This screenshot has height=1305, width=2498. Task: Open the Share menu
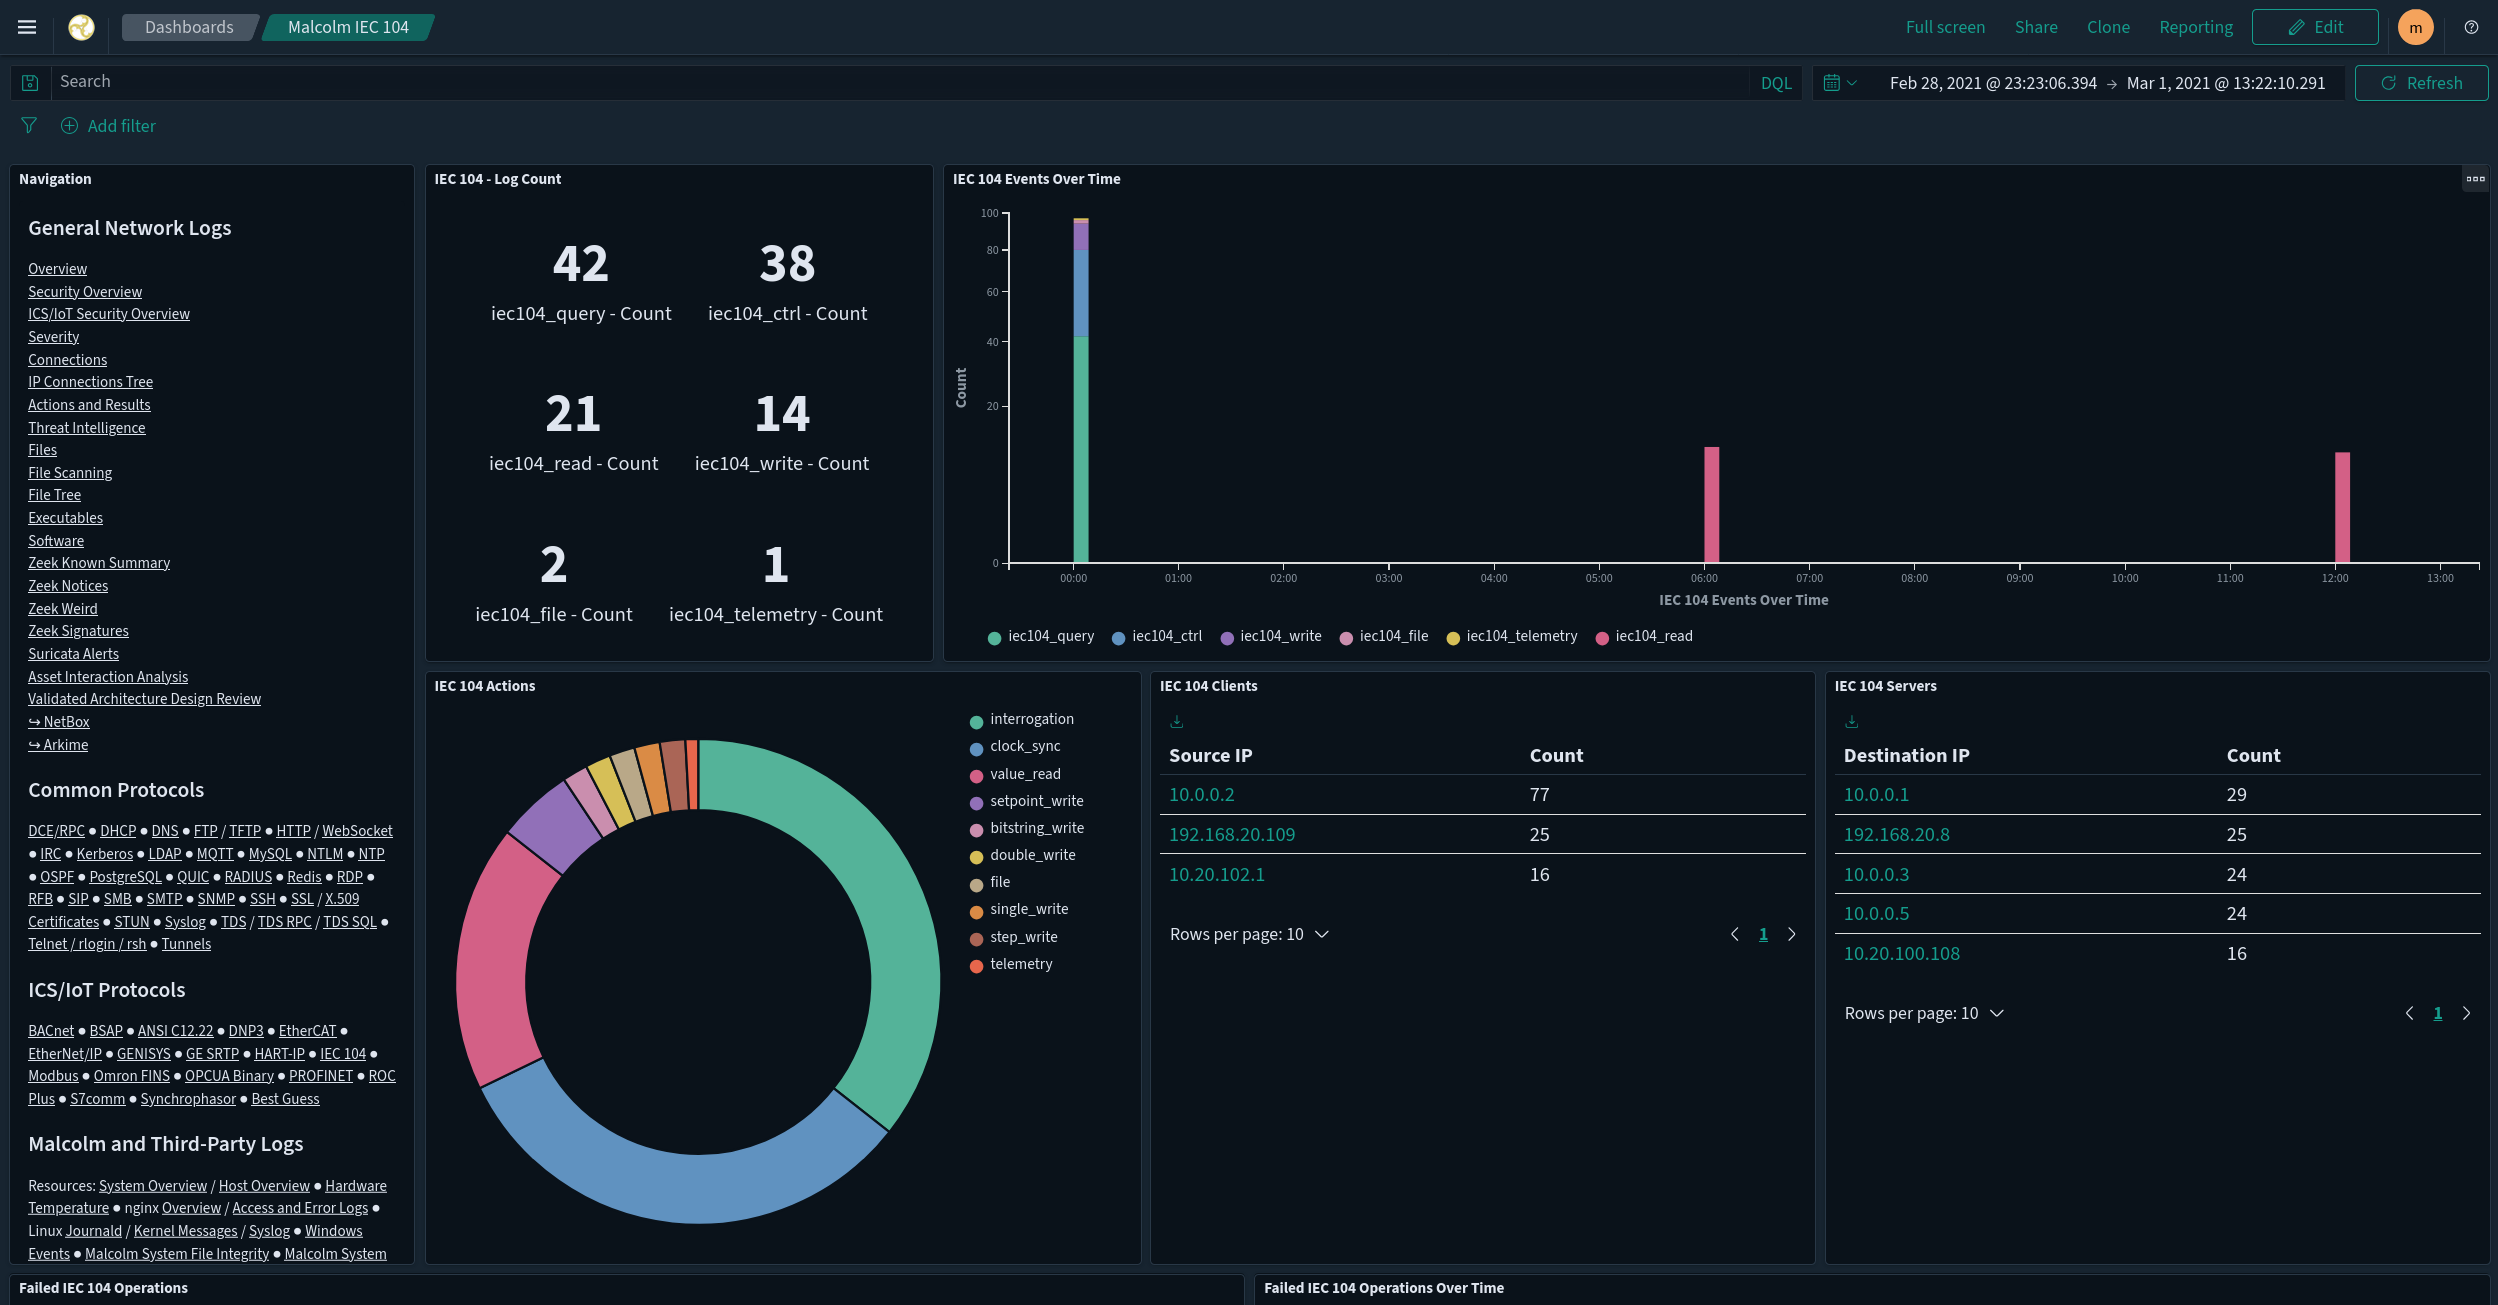click(x=2036, y=27)
